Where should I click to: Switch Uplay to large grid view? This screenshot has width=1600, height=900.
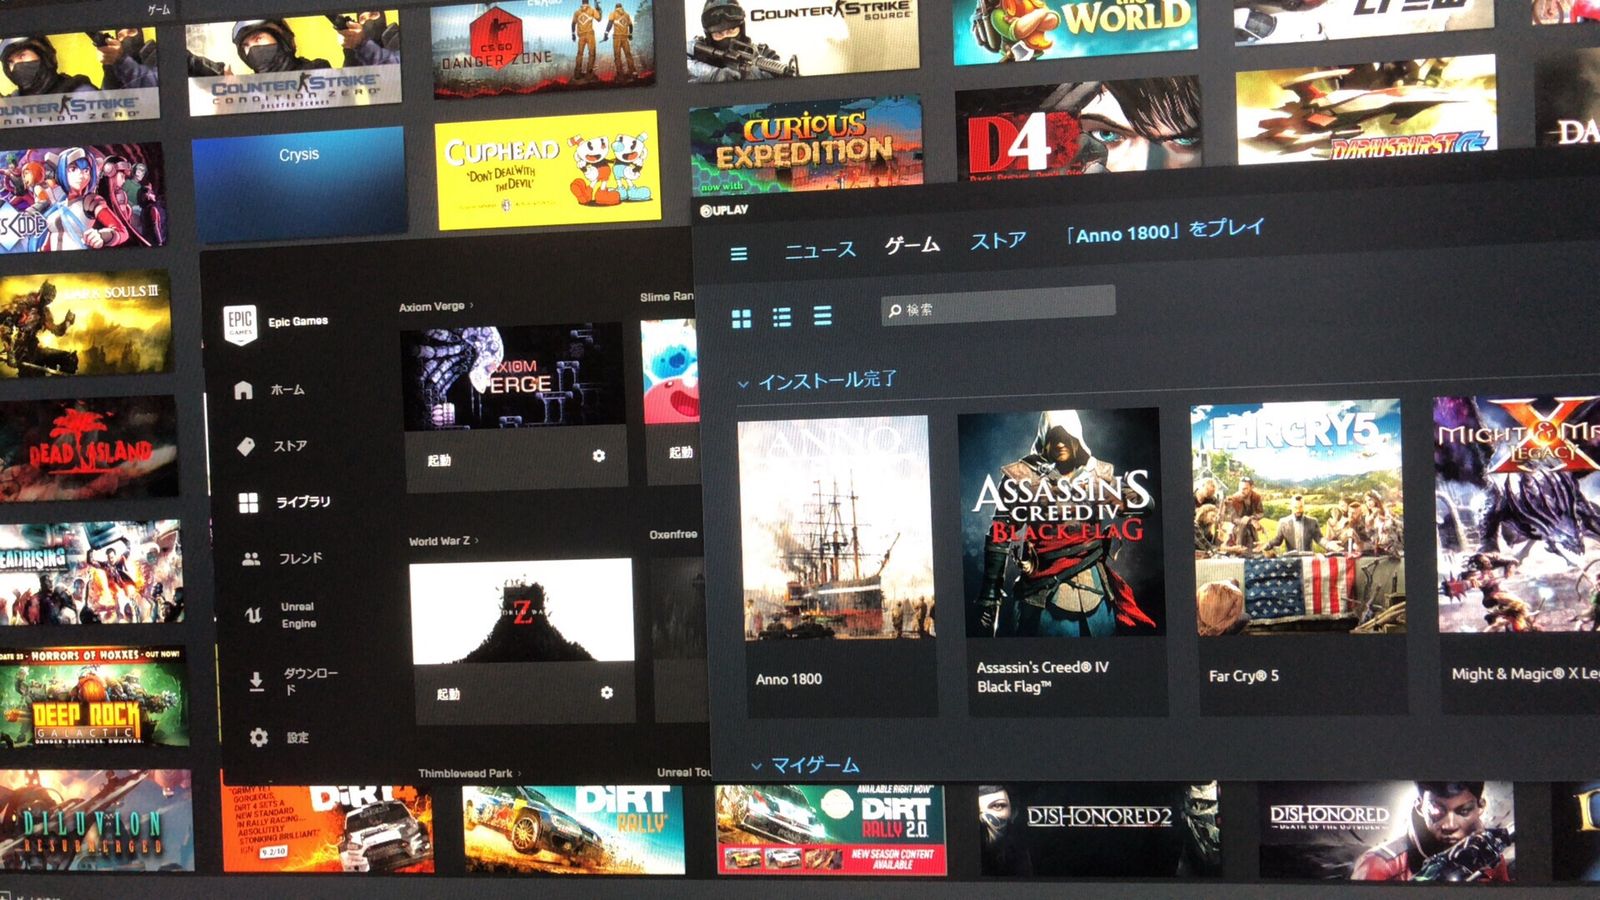click(741, 319)
